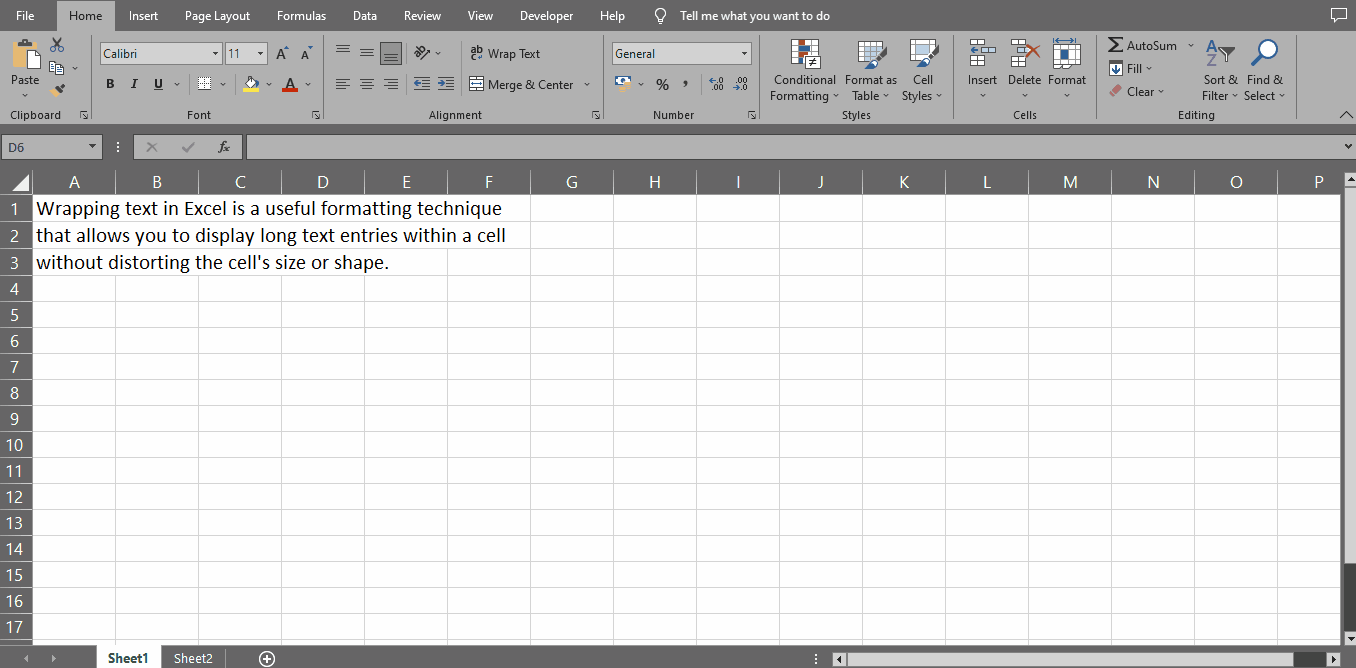1356x668 pixels.
Task: Apply Merge & Center to selection
Action: point(521,84)
